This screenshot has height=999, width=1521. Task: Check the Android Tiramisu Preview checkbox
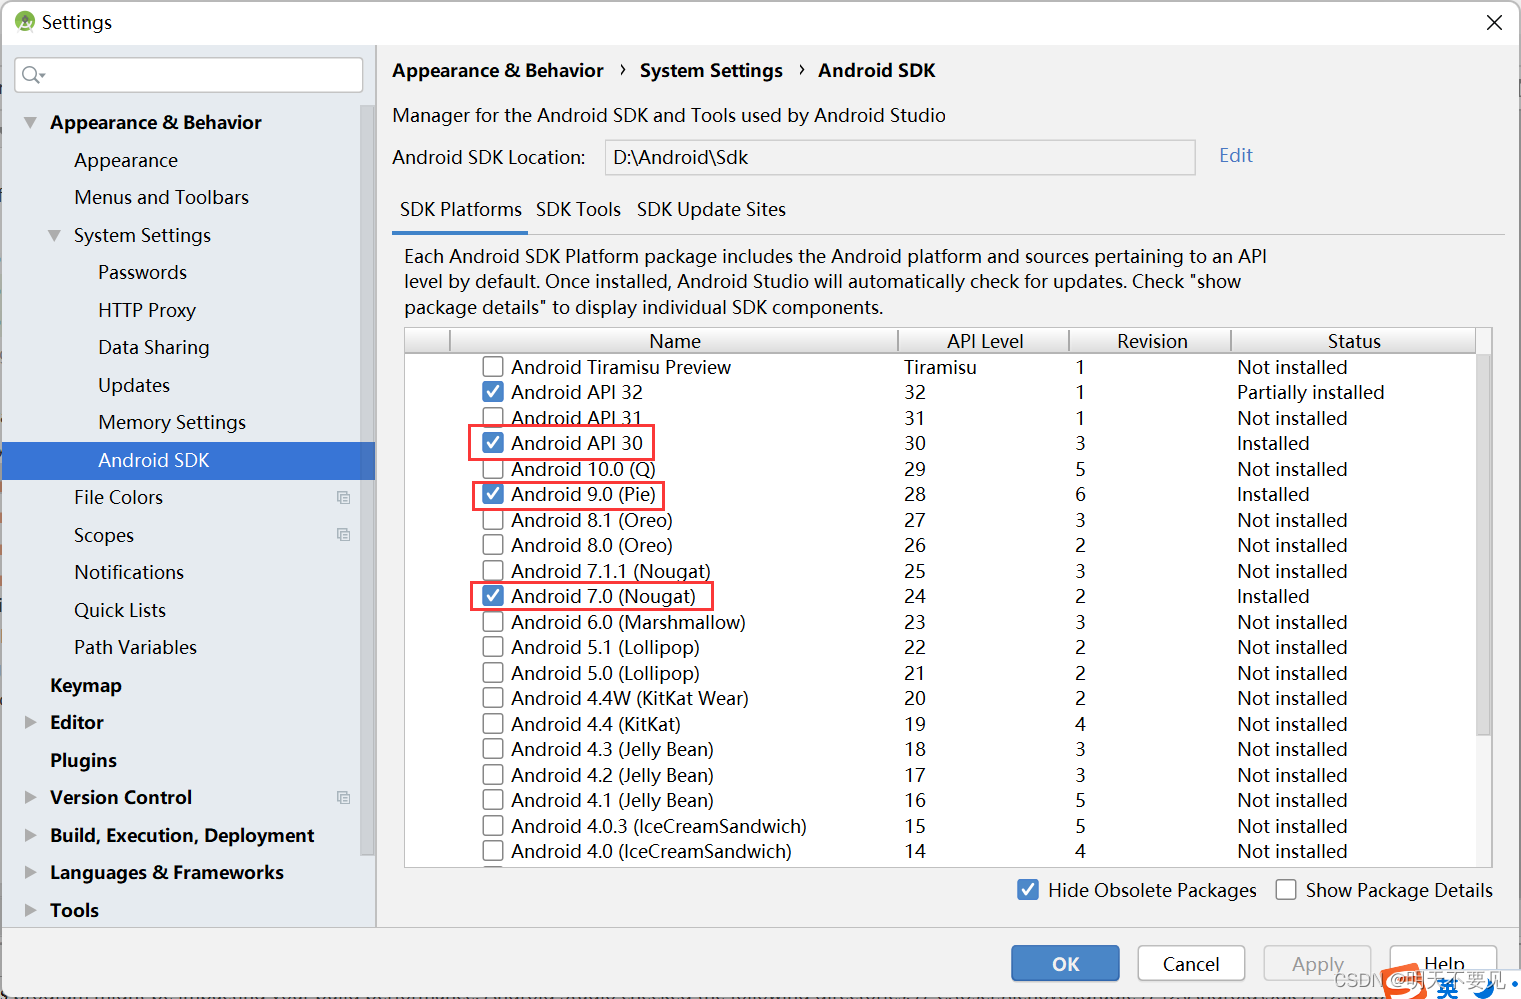tap(493, 367)
